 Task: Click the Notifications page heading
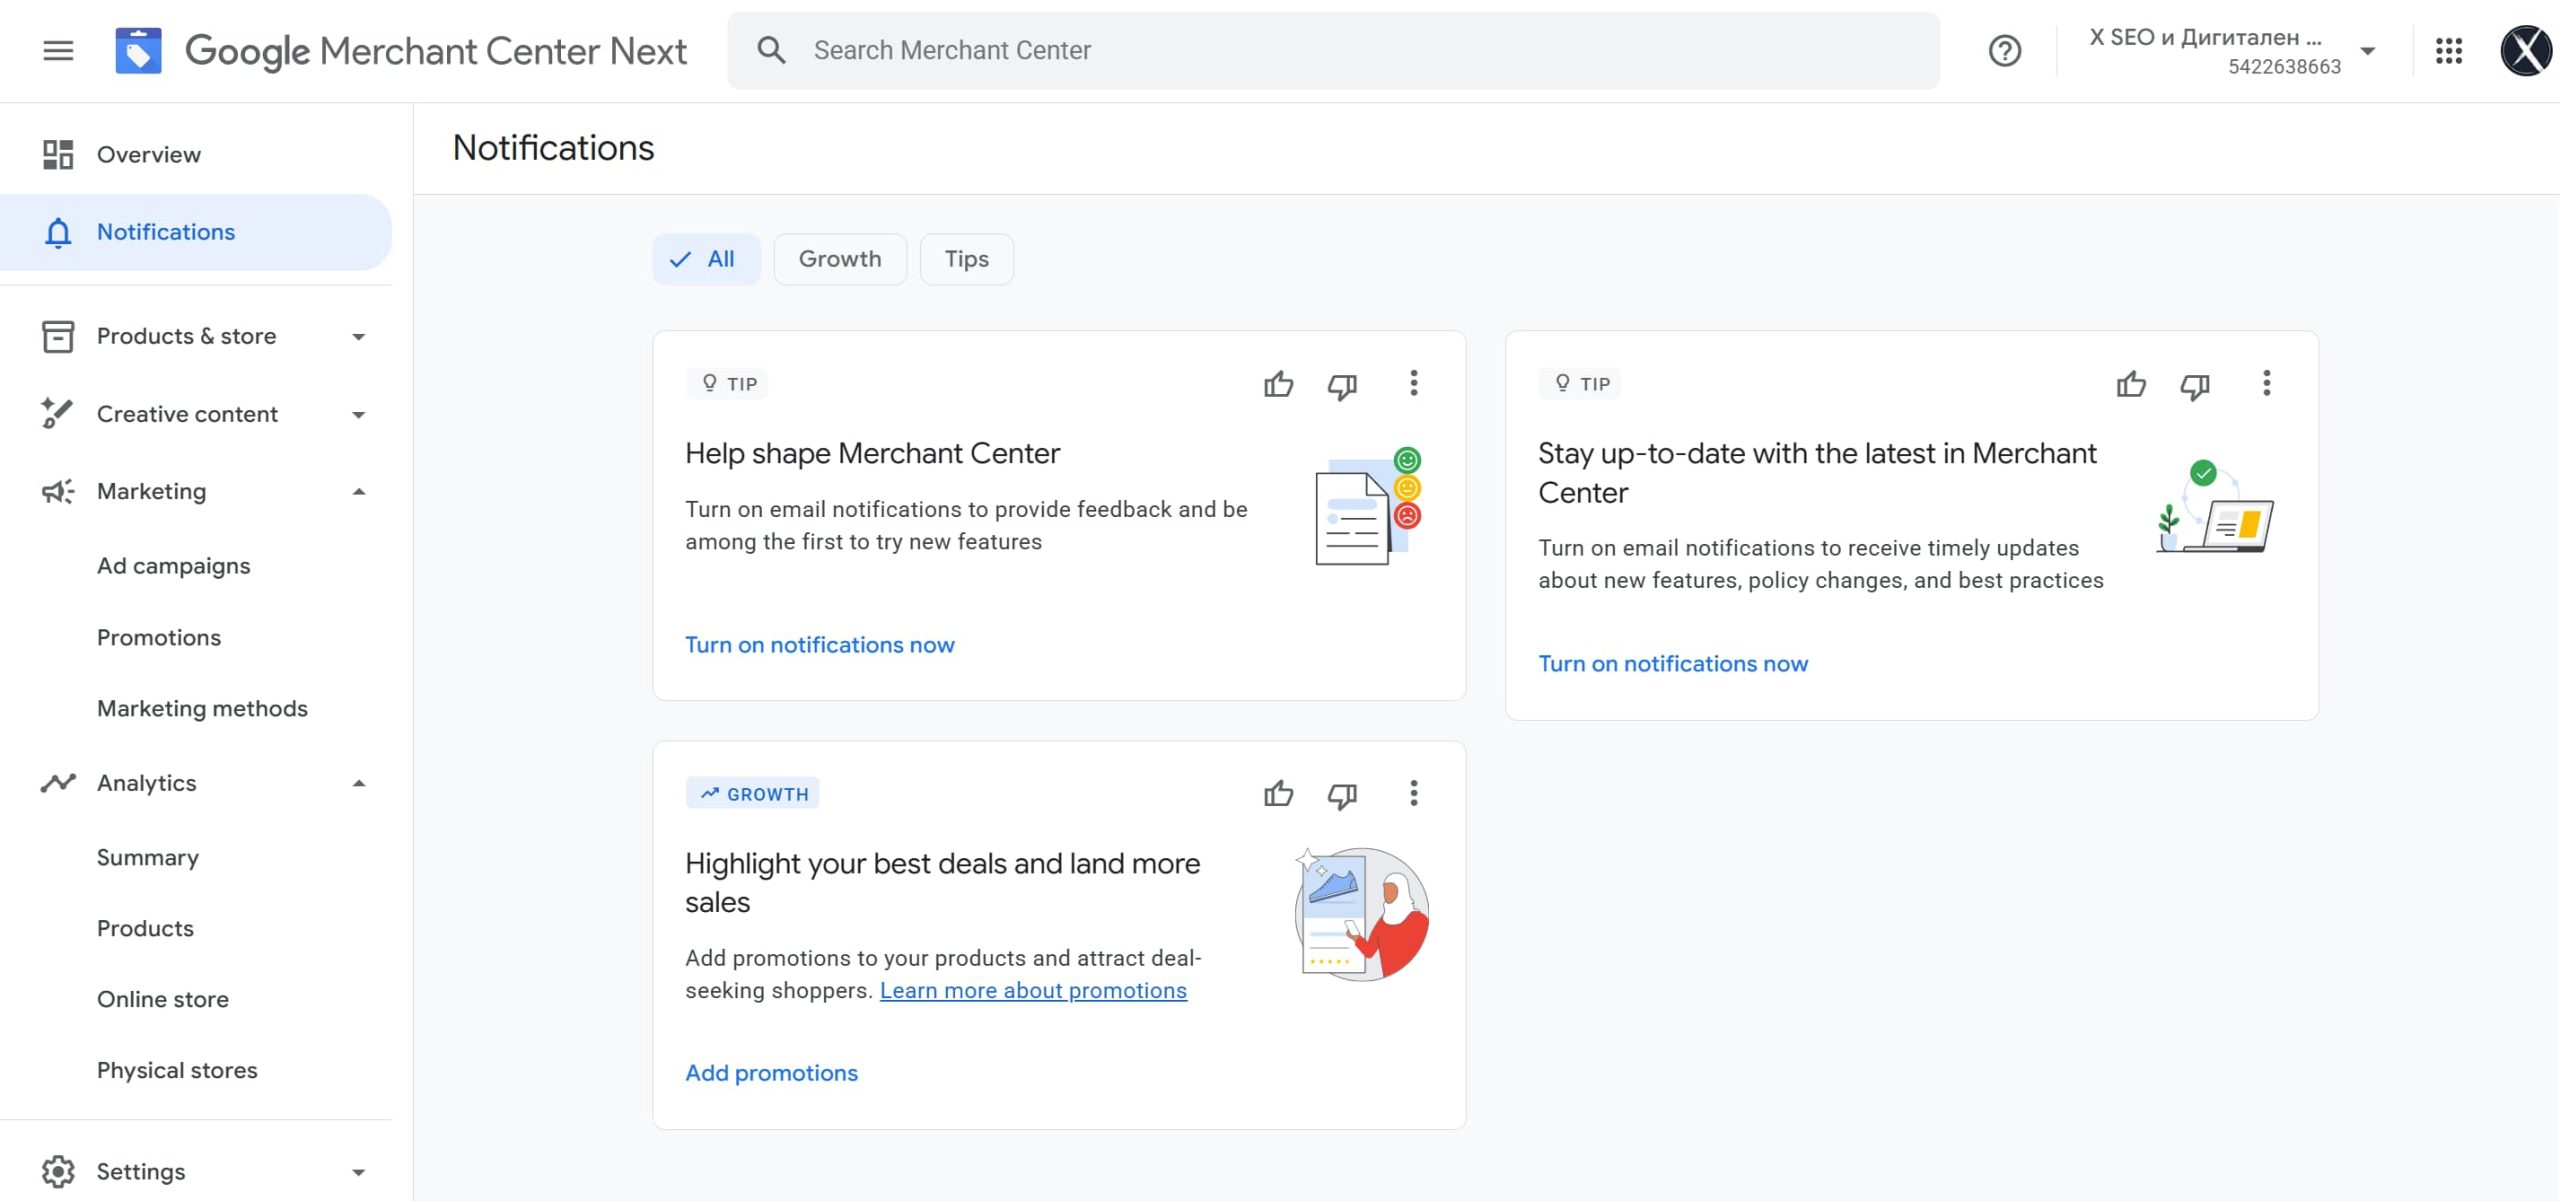coord(553,148)
